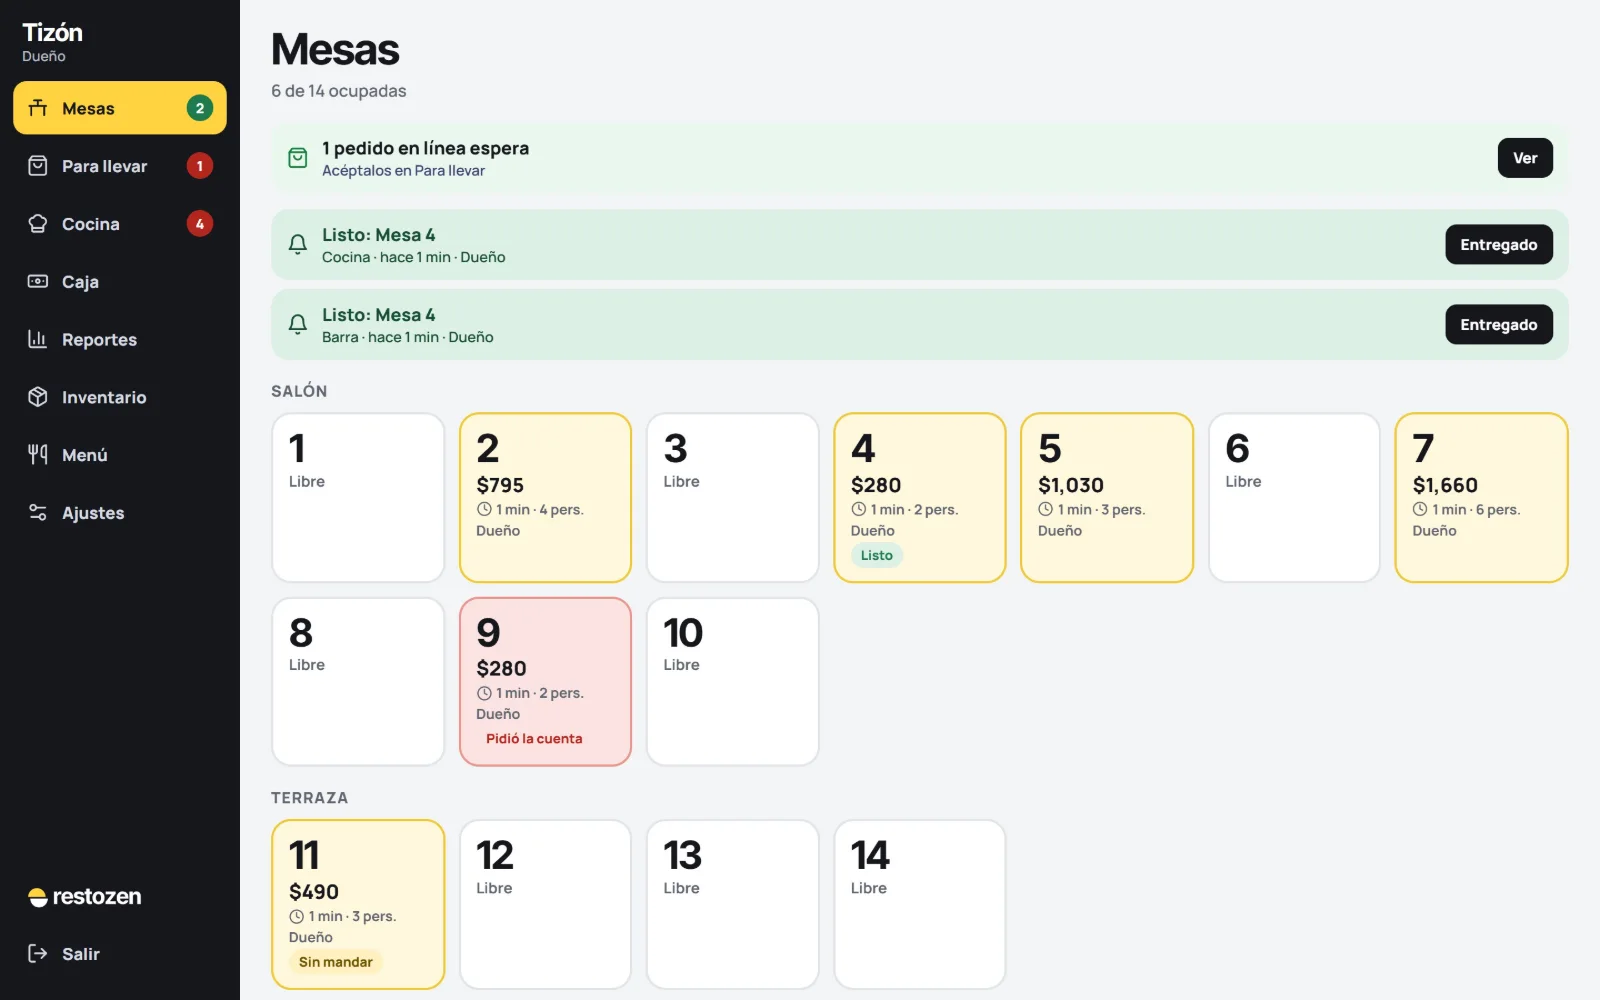Click the Pidió la cuenta label
The image size is (1600, 1000).
tap(534, 739)
